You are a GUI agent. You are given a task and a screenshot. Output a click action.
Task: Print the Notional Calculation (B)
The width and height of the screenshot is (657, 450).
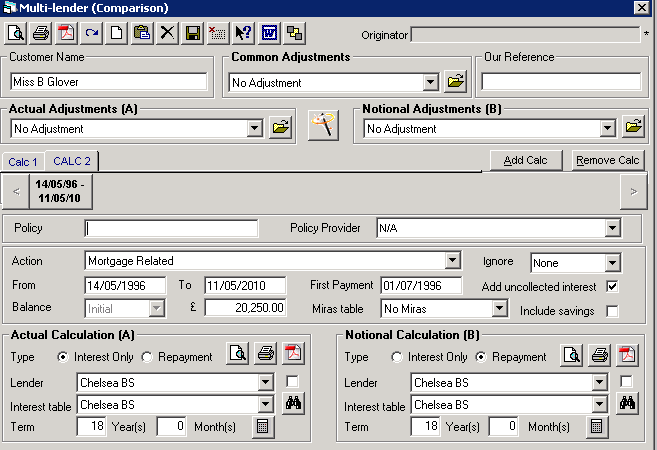point(600,355)
